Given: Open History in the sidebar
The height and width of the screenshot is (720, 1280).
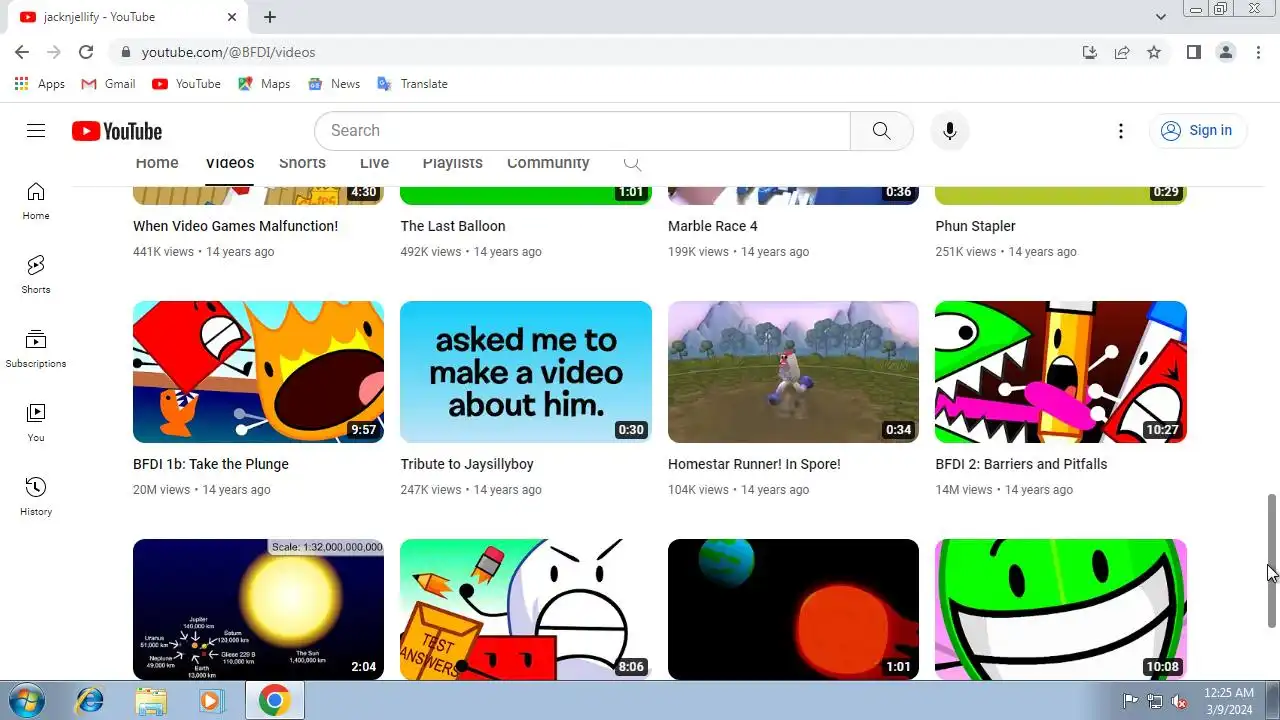Looking at the screenshot, I should tap(36, 496).
